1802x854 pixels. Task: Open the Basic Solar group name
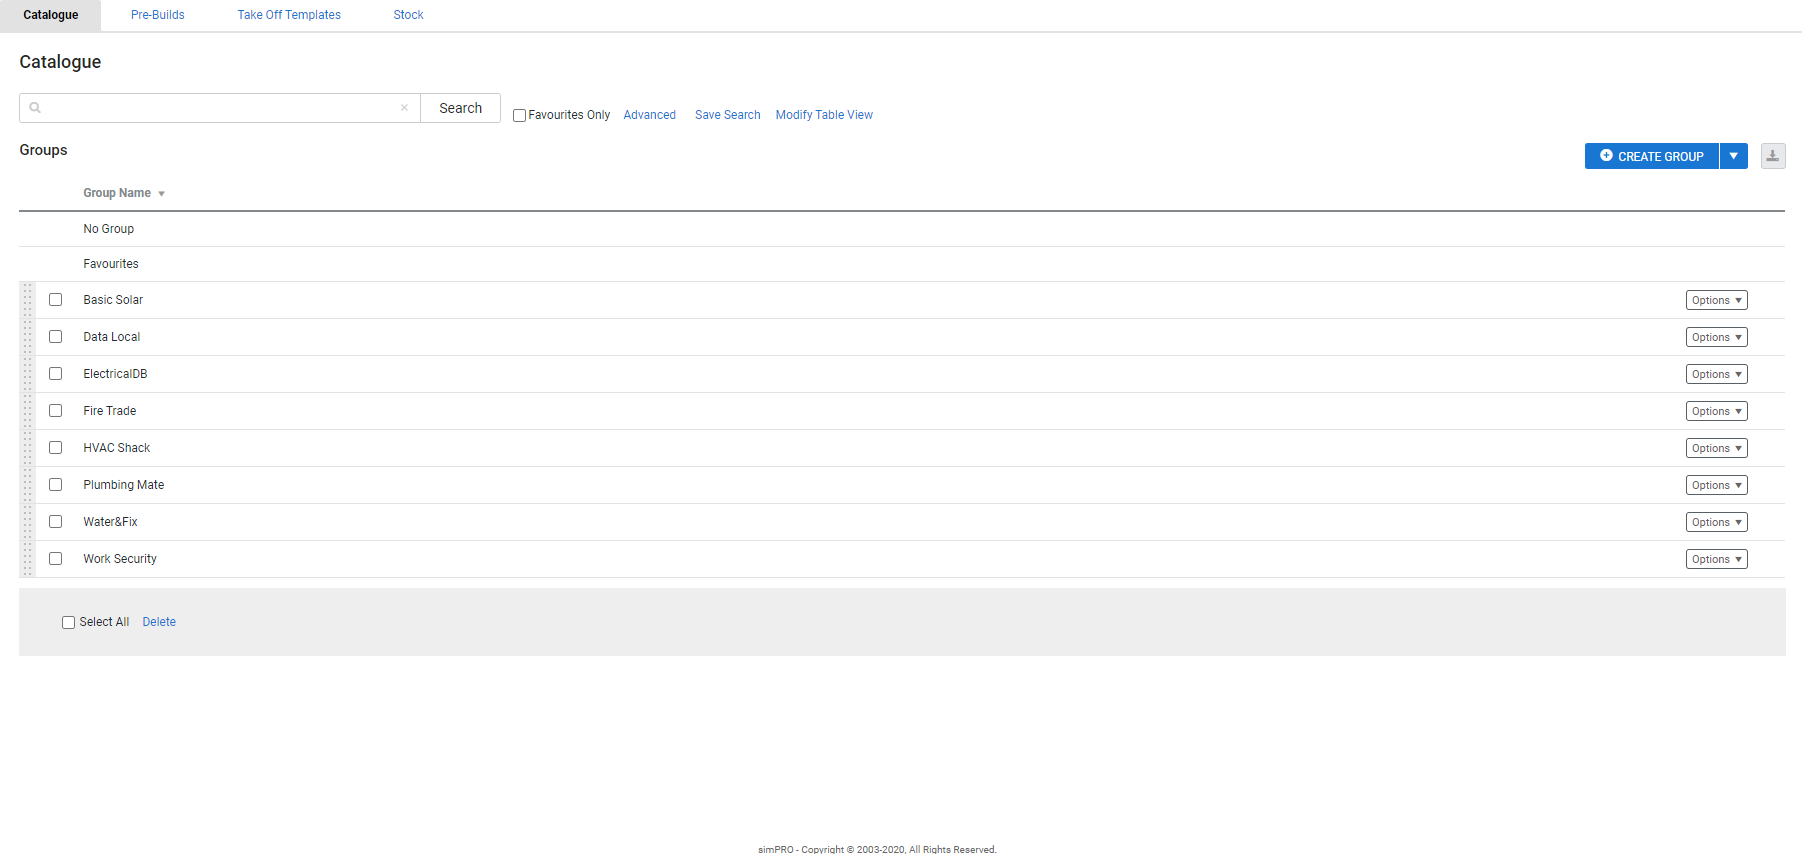[113, 300]
